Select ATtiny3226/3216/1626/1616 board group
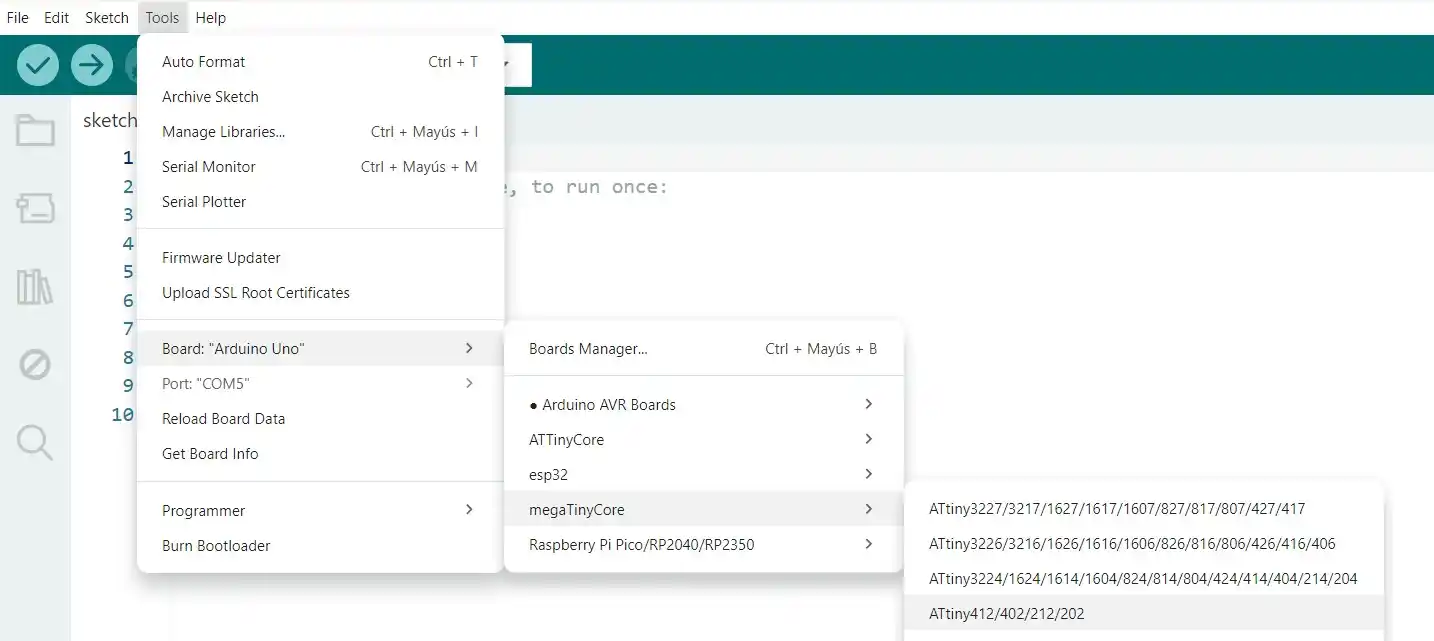1434x641 pixels. (1144, 544)
